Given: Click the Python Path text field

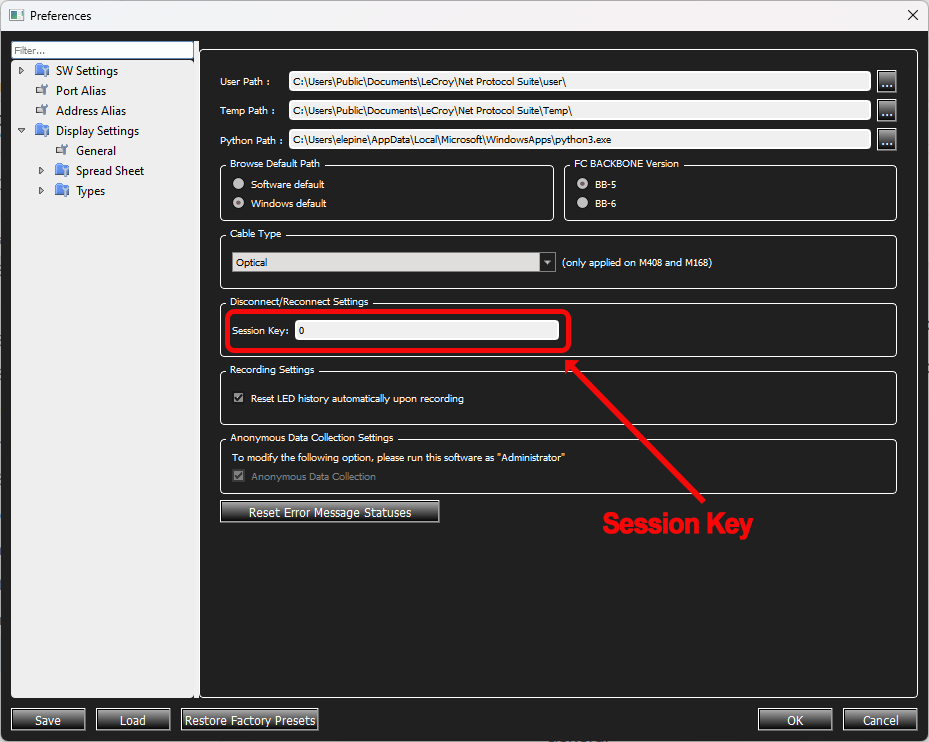Looking at the screenshot, I should click(579, 139).
